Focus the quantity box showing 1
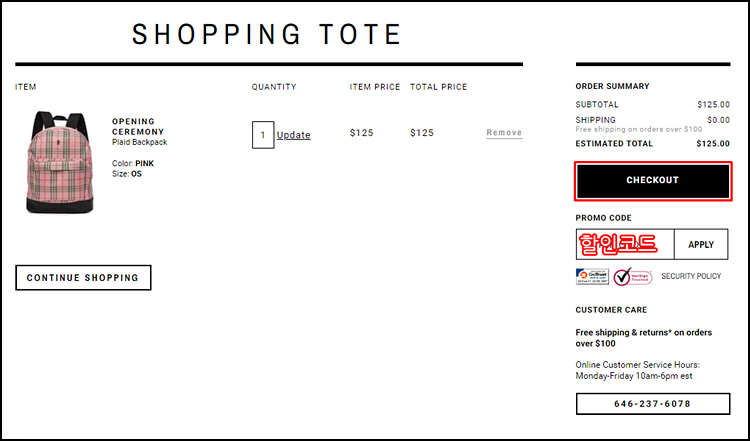Screen dimensions: 750x441 click(263, 135)
